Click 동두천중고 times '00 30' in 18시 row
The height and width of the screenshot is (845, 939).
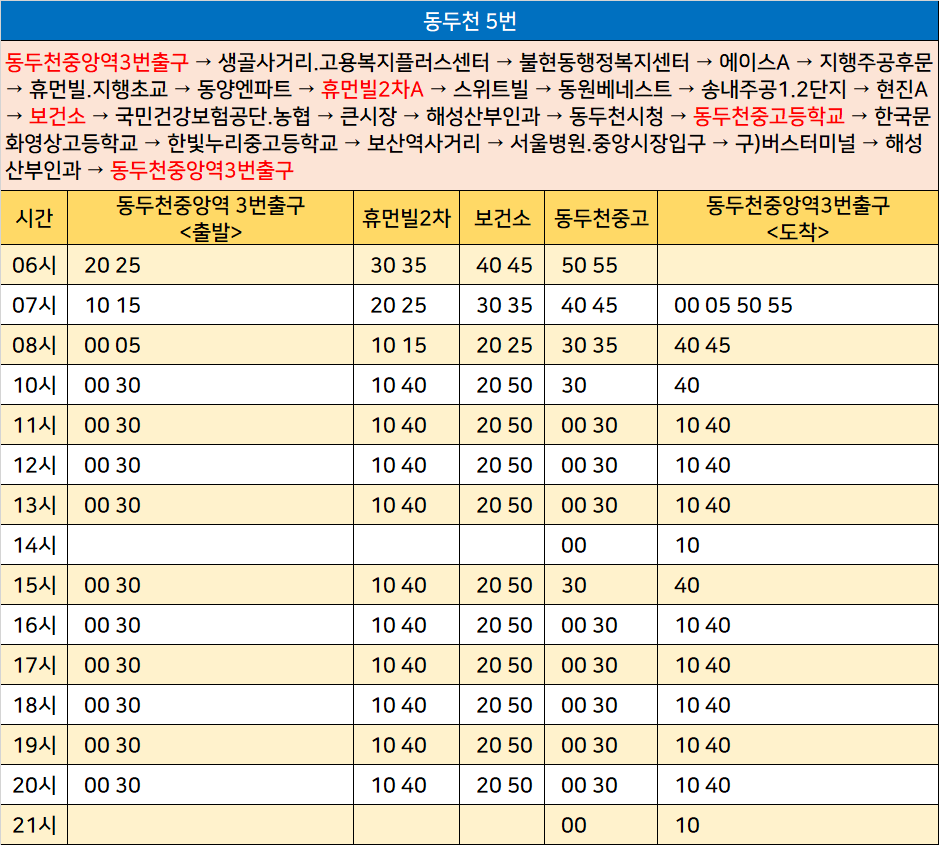click(x=589, y=705)
